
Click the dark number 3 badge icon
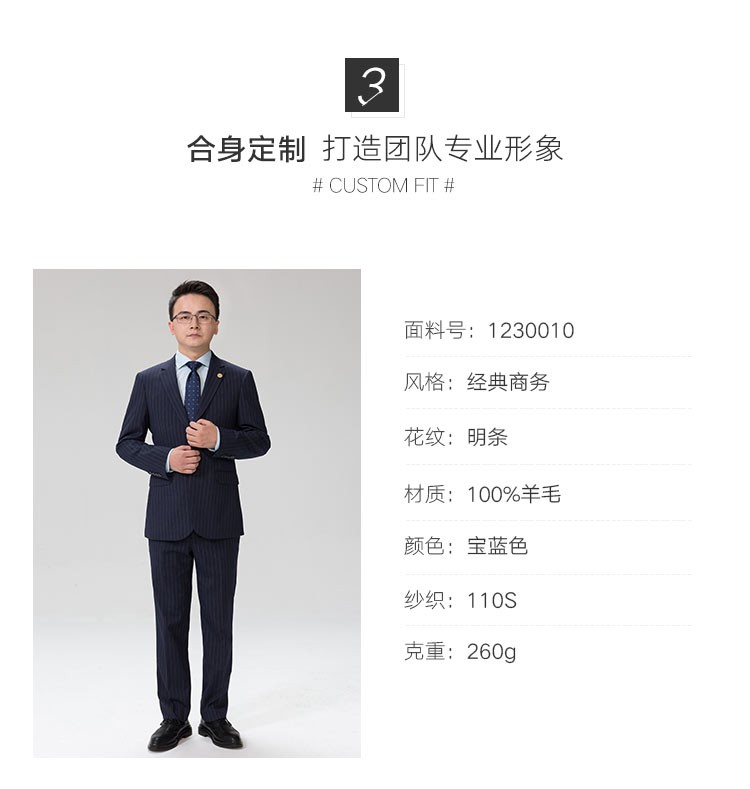tap(372, 85)
